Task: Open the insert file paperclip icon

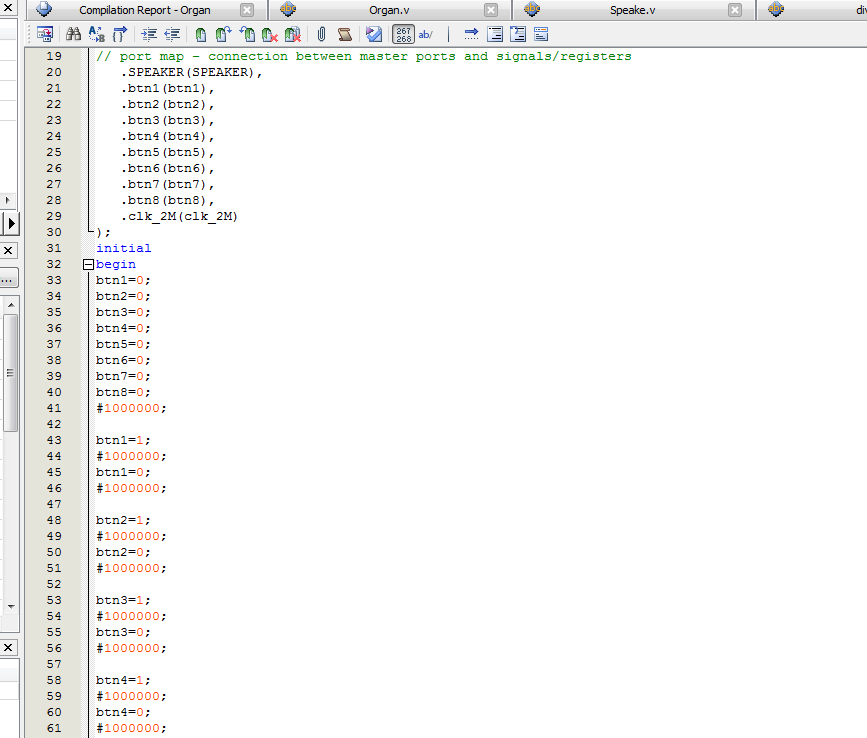Action: [322, 34]
